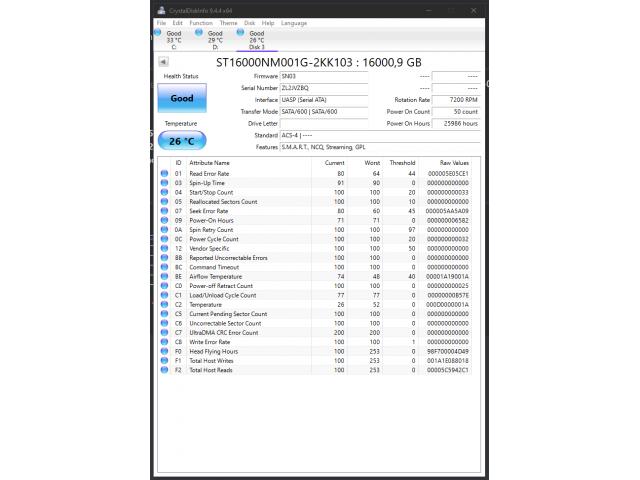
Task: Click the Power On Hours value field
Action: point(456,123)
